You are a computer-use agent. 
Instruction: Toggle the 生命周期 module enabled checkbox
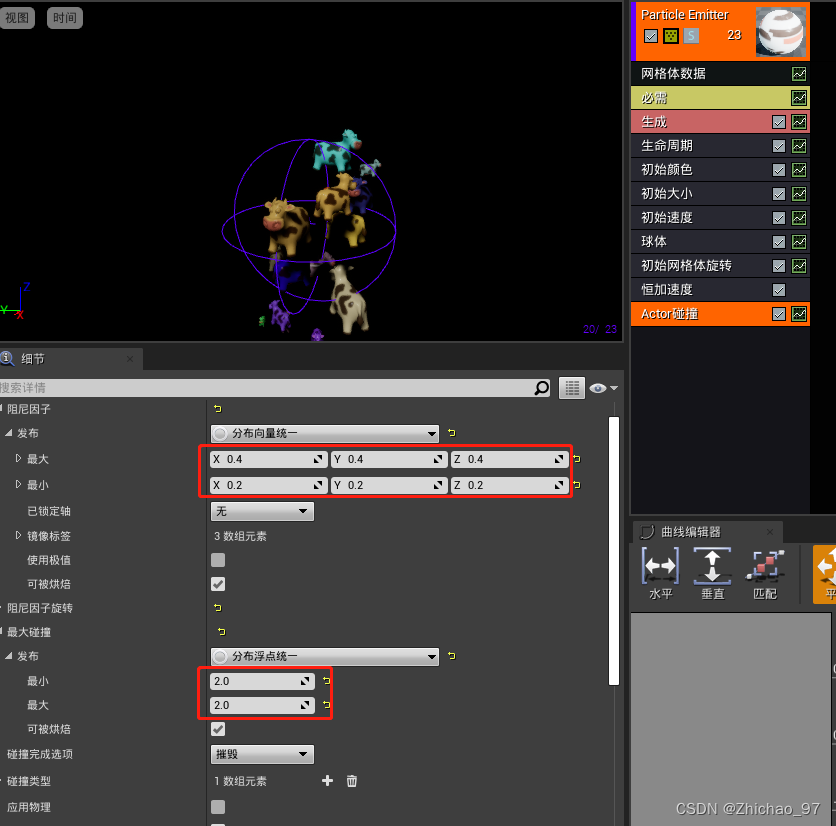[x=778, y=146]
